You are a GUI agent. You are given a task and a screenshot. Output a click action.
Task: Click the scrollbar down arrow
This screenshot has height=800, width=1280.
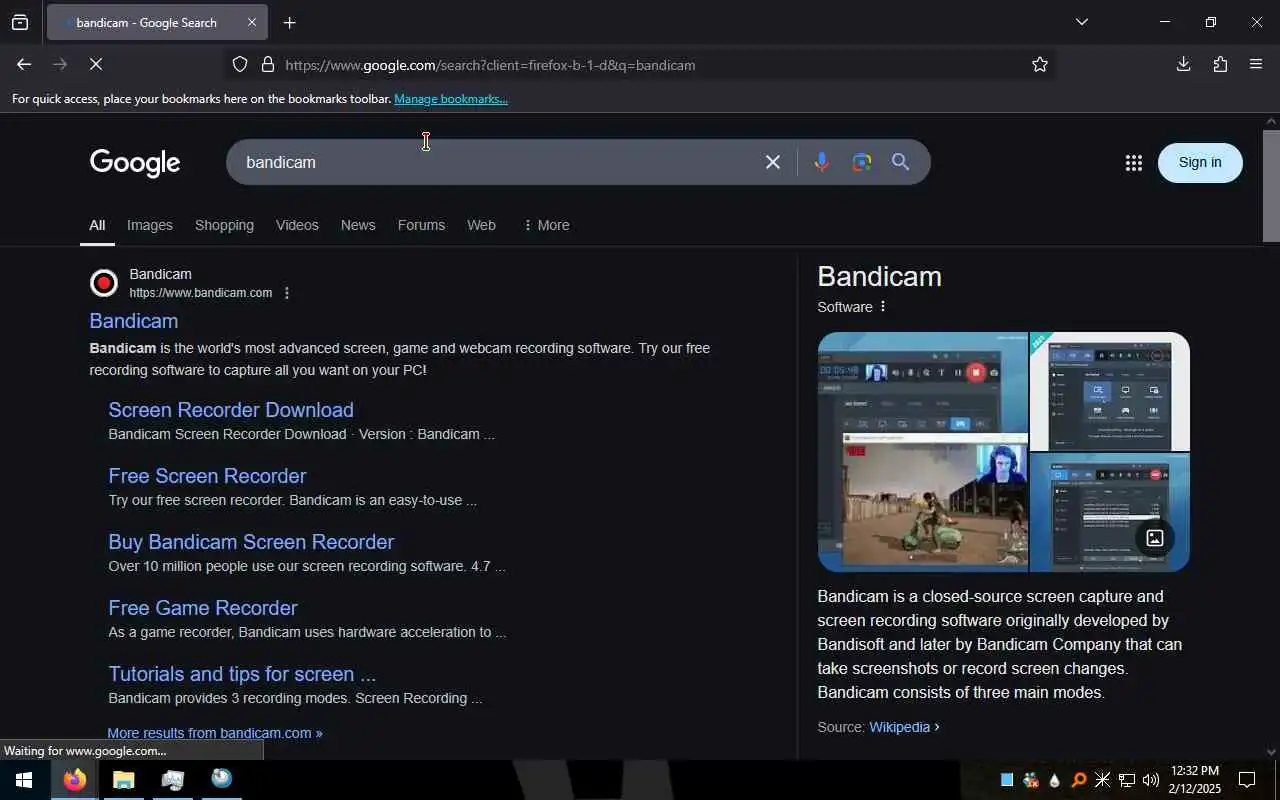coord(1271,752)
